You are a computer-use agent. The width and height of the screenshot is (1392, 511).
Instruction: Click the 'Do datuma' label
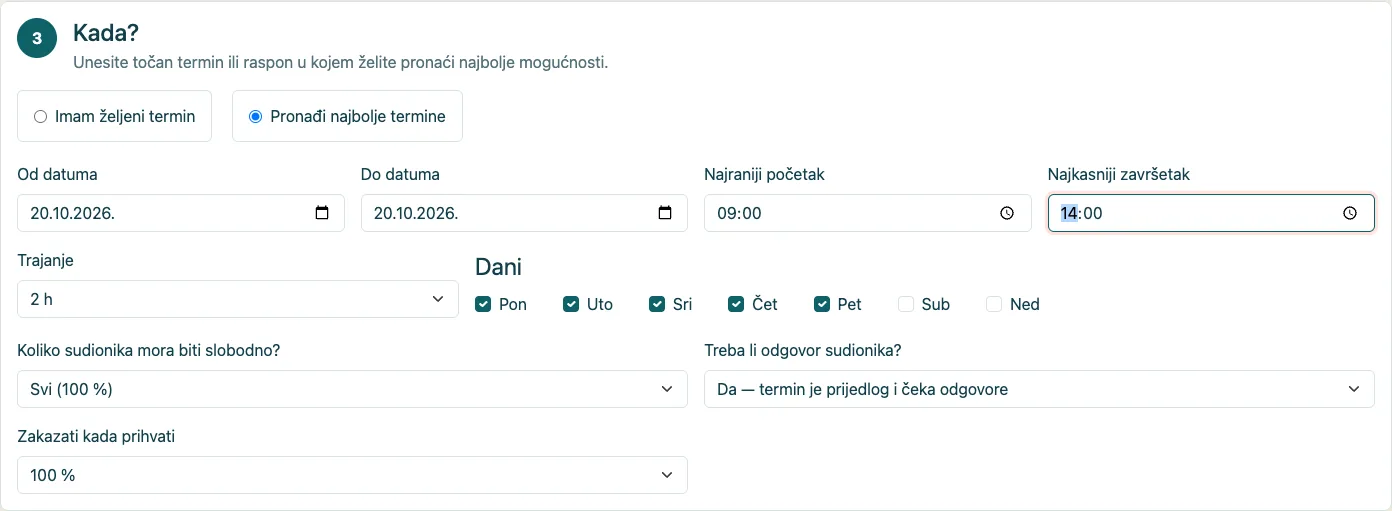[400, 174]
